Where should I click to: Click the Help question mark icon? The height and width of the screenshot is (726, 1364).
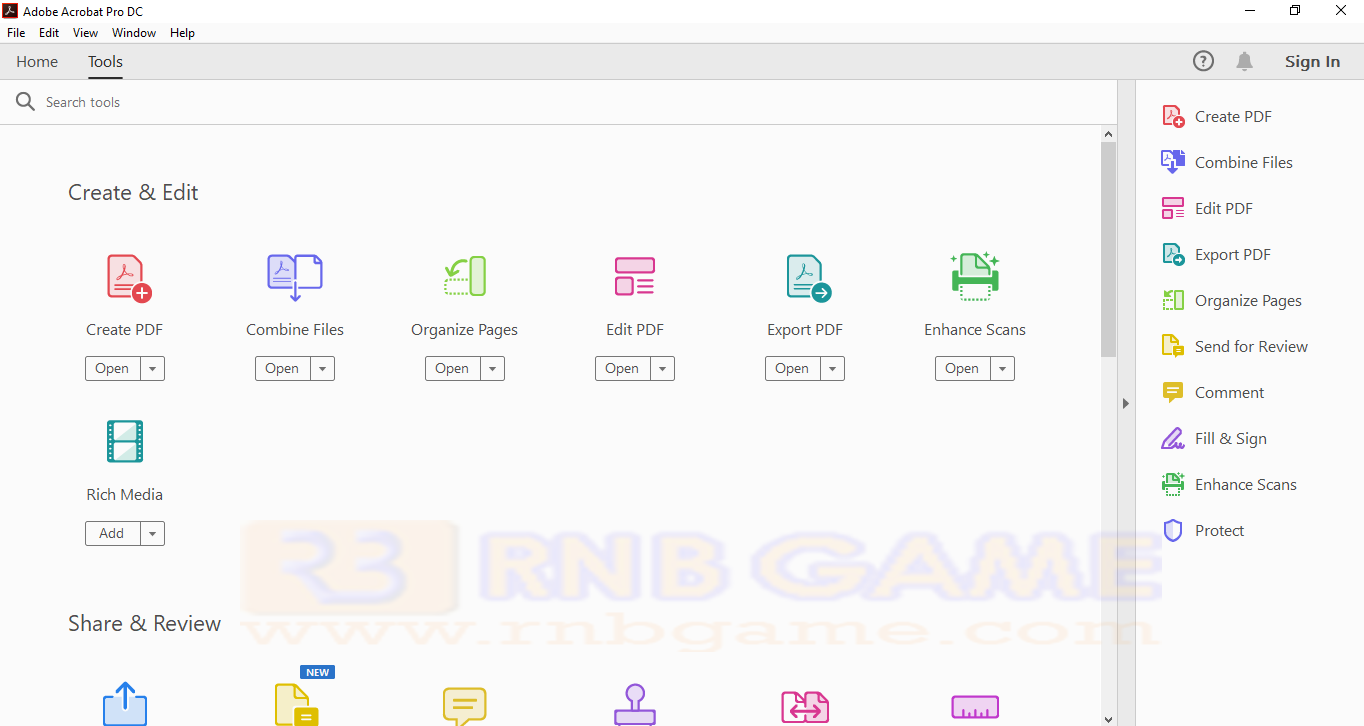(1204, 61)
